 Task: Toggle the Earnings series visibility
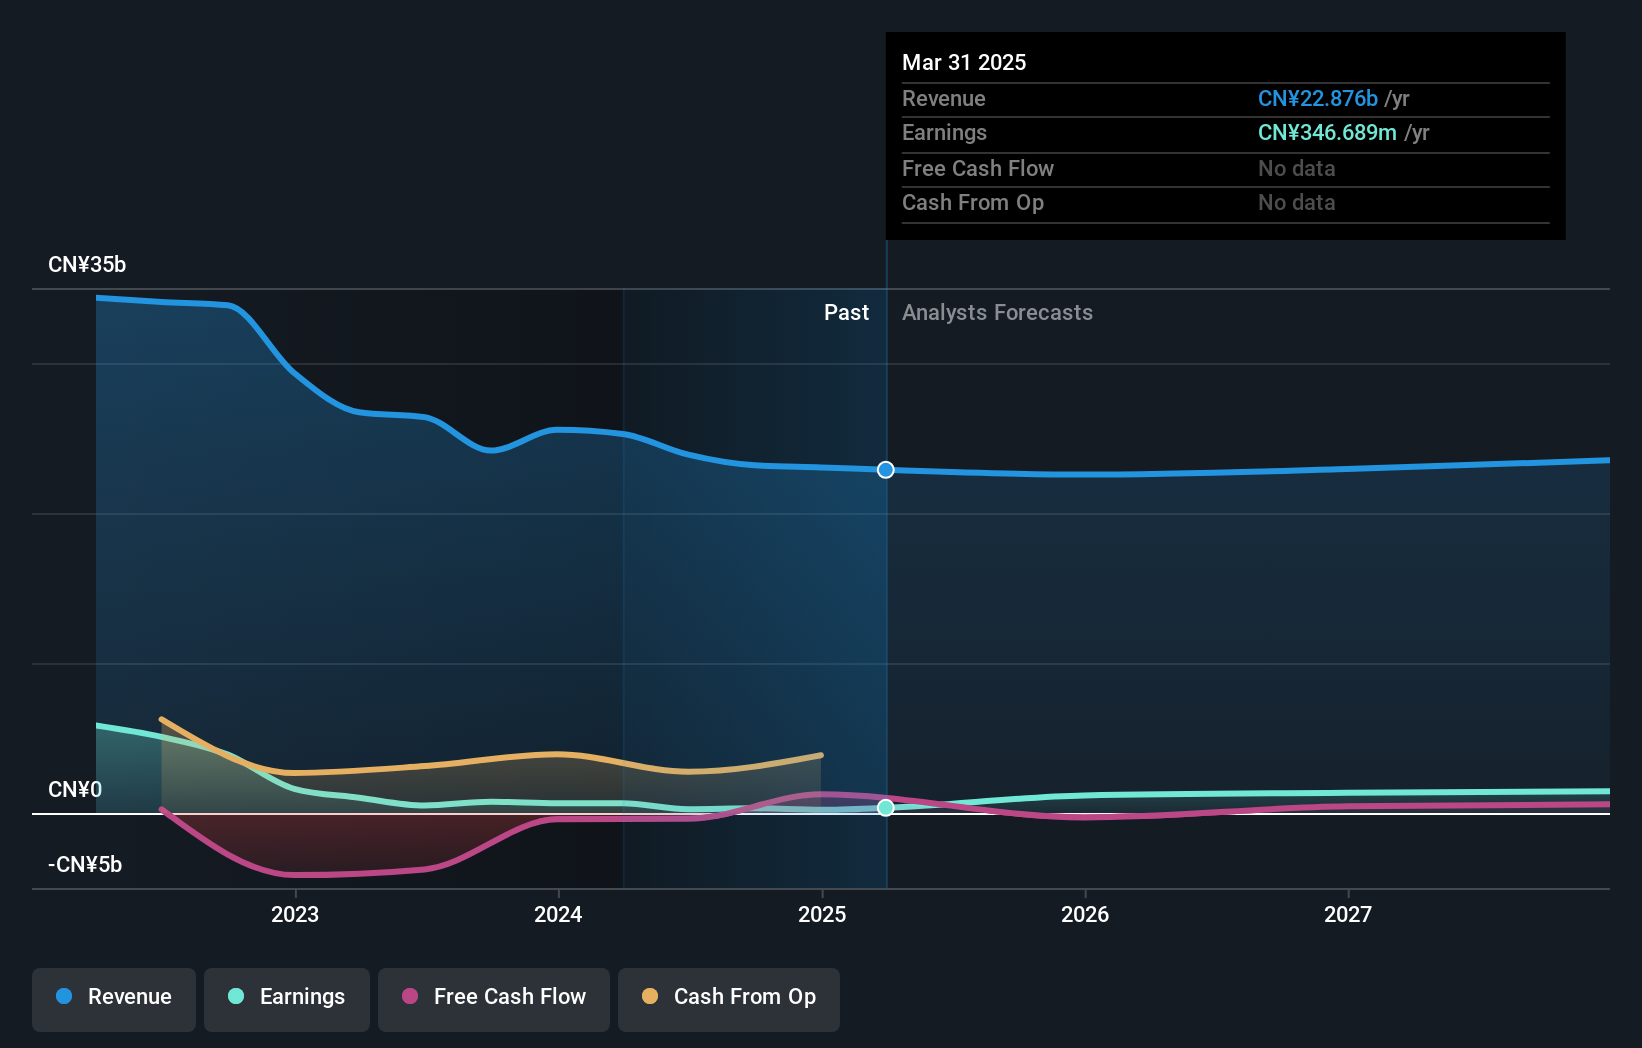(286, 999)
